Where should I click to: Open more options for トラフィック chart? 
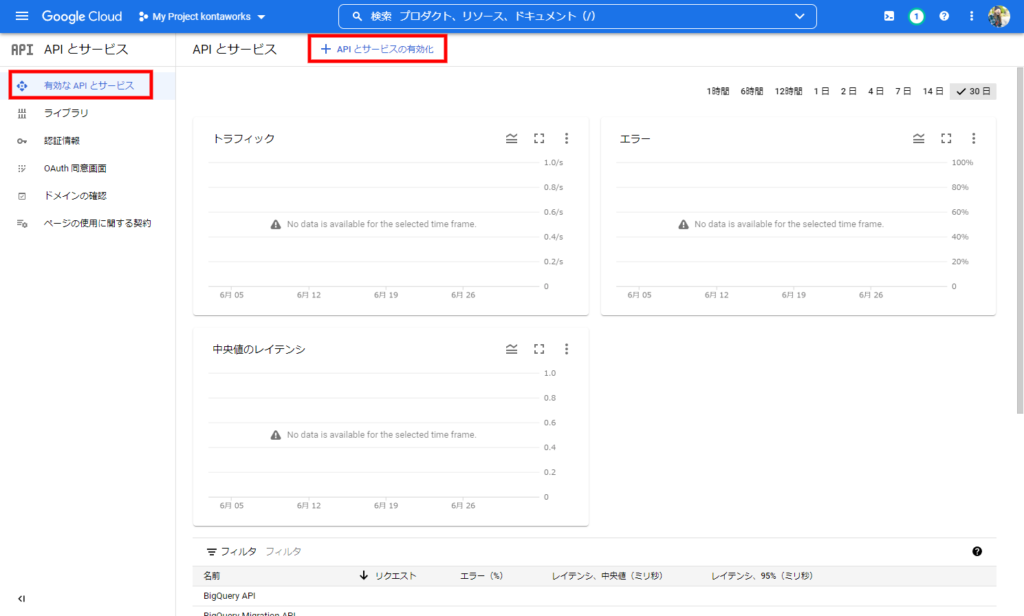coord(566,138)
